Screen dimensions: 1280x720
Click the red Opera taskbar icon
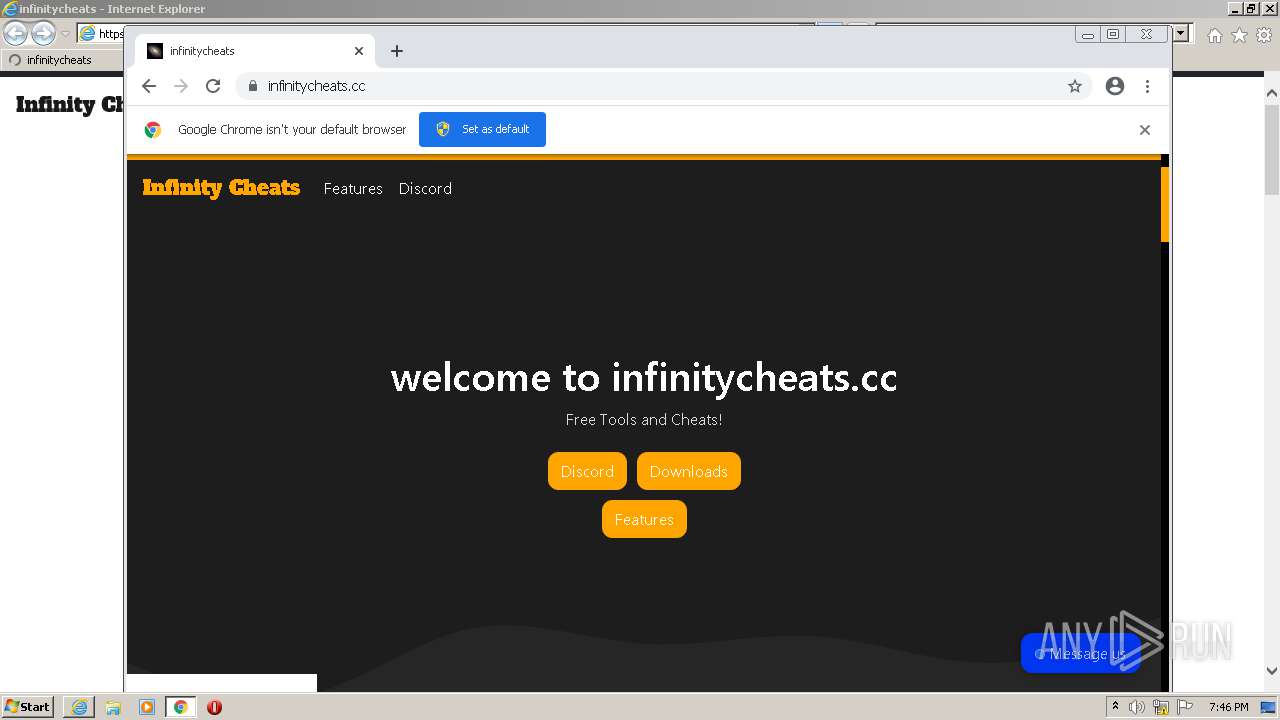click(x=214, y=707)
